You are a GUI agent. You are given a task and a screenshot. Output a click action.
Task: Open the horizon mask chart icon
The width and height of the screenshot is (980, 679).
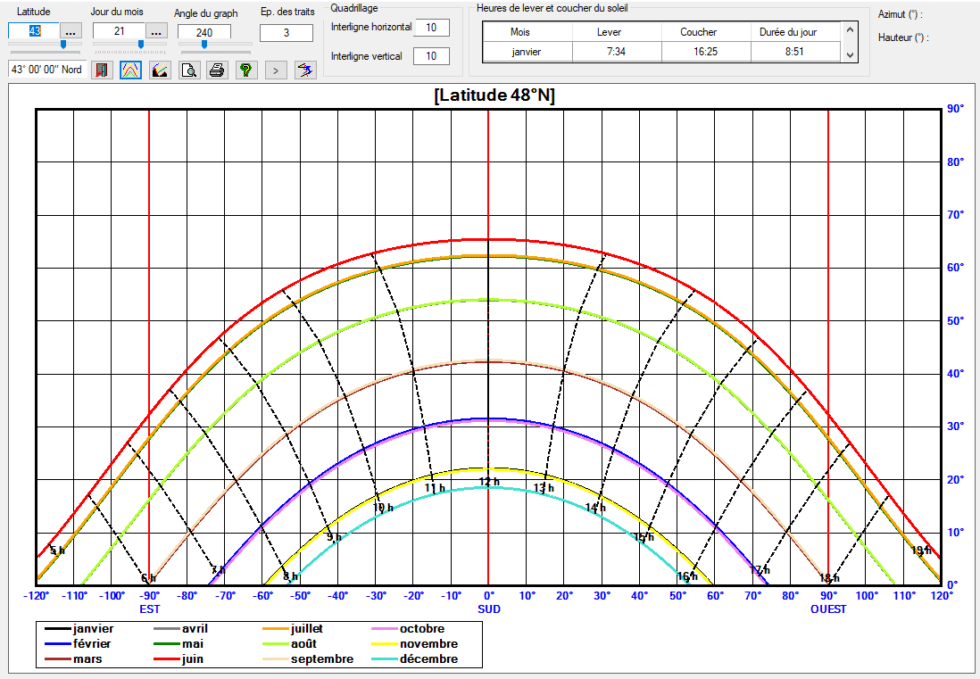[159, 70]
